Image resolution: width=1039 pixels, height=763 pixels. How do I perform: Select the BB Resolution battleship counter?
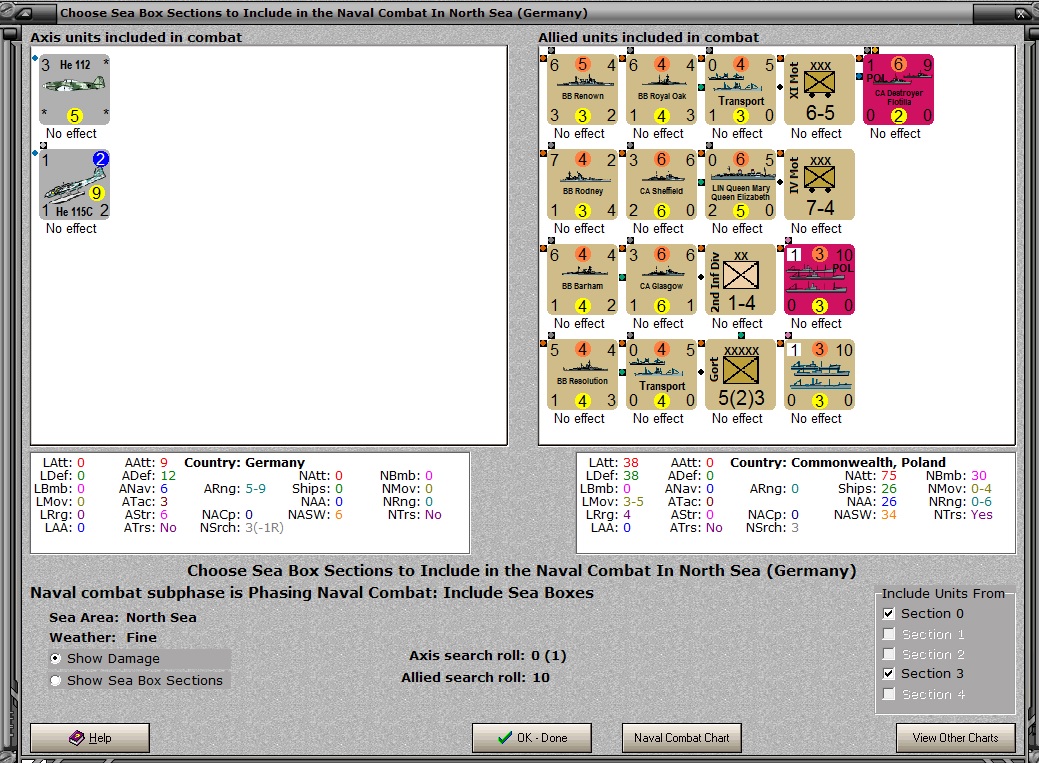pyautogui.click(x=582, y=375)
